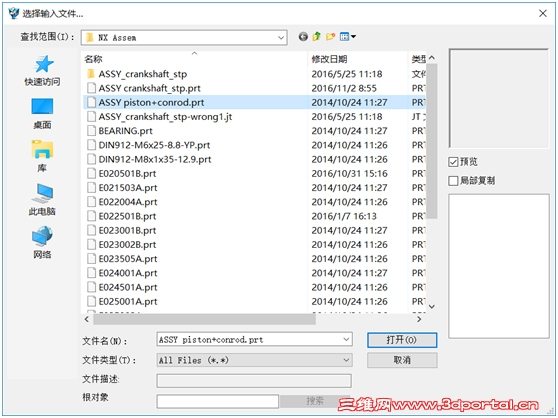Select Desktop (桌面) in sidebar
The image size is (558, 418).
coord(42,114)
